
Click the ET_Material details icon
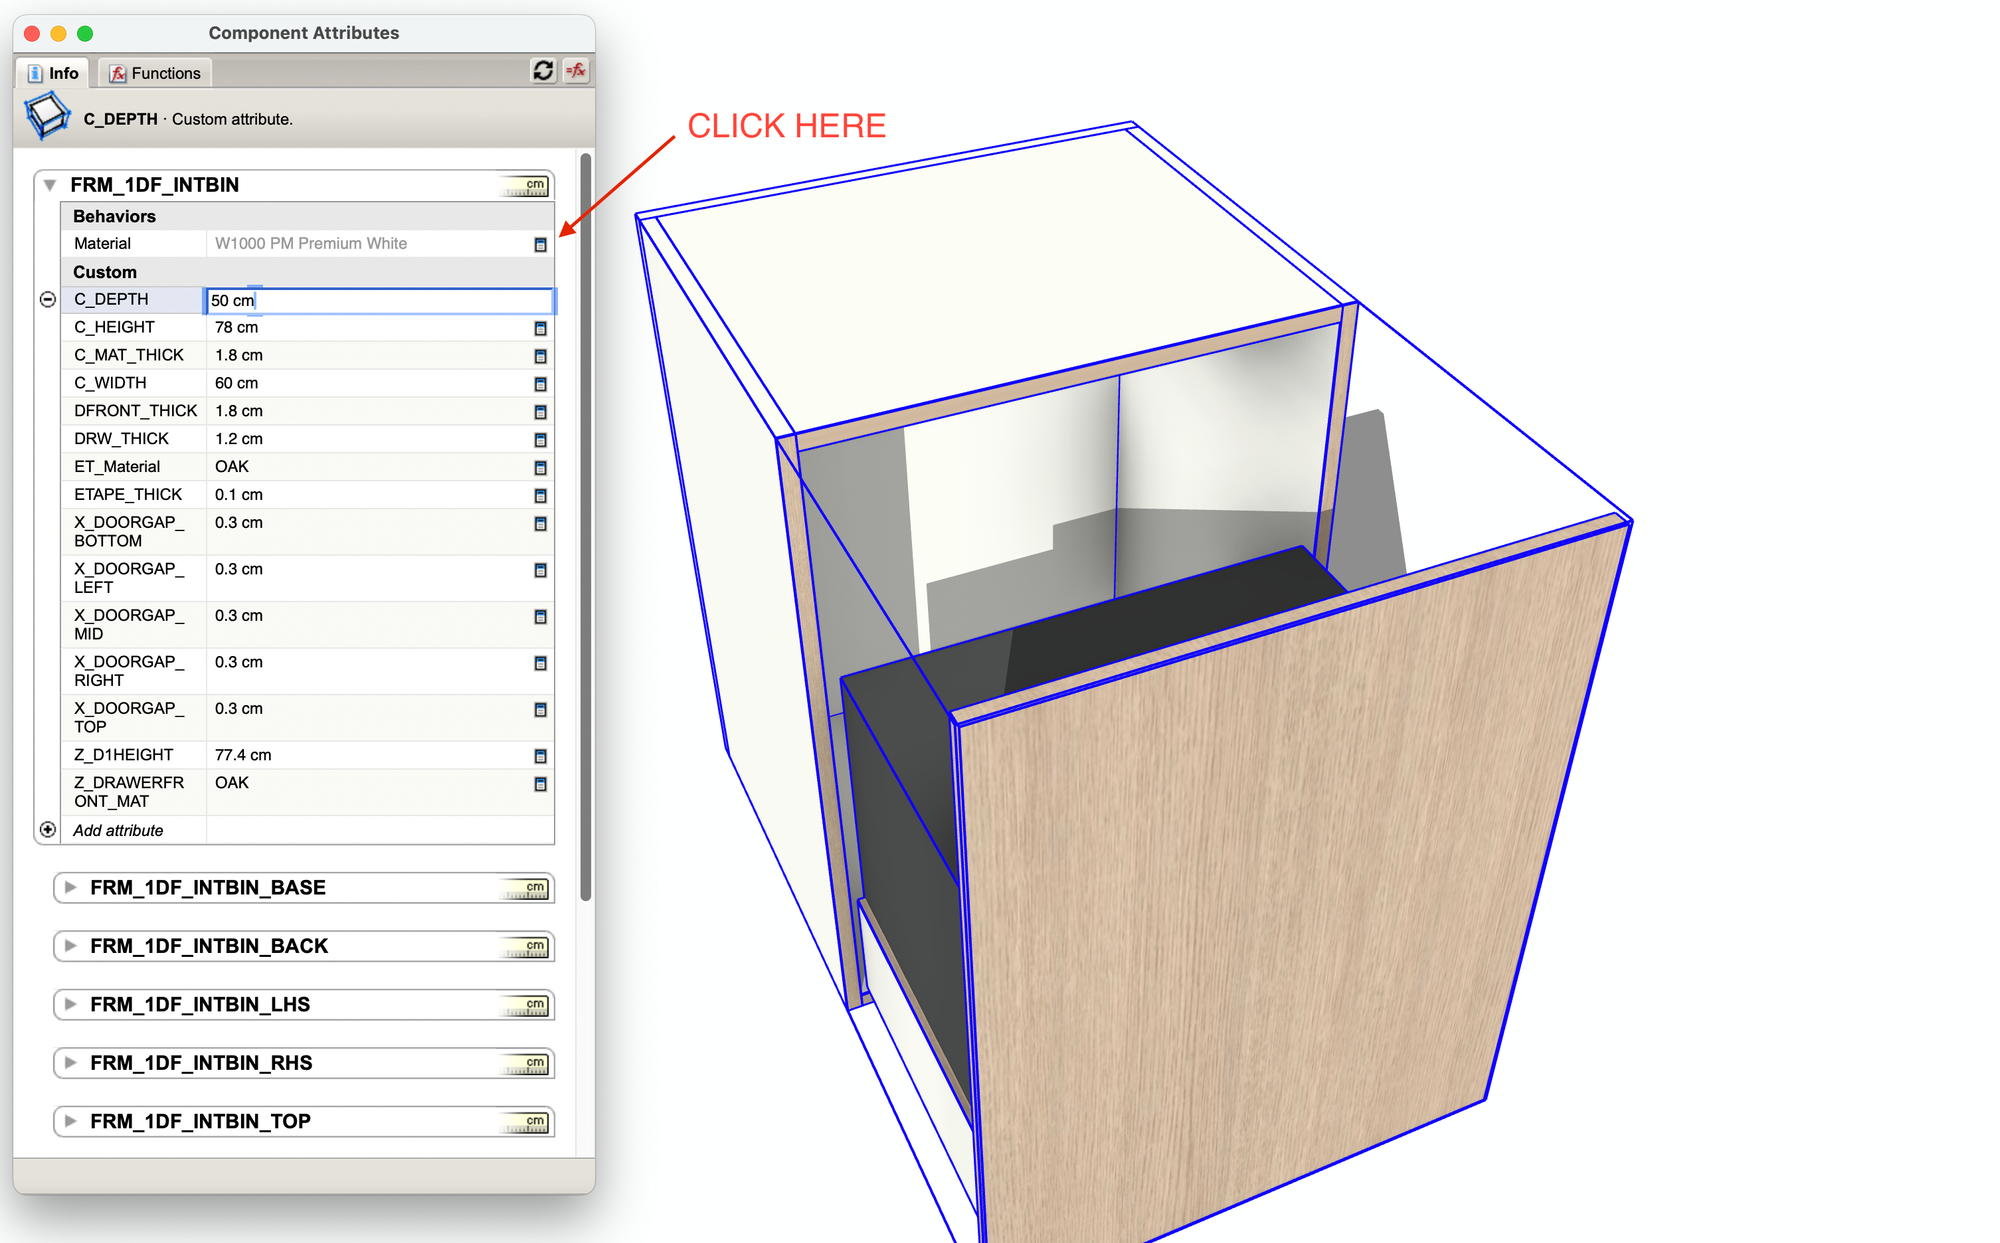[x=540, y=468]
